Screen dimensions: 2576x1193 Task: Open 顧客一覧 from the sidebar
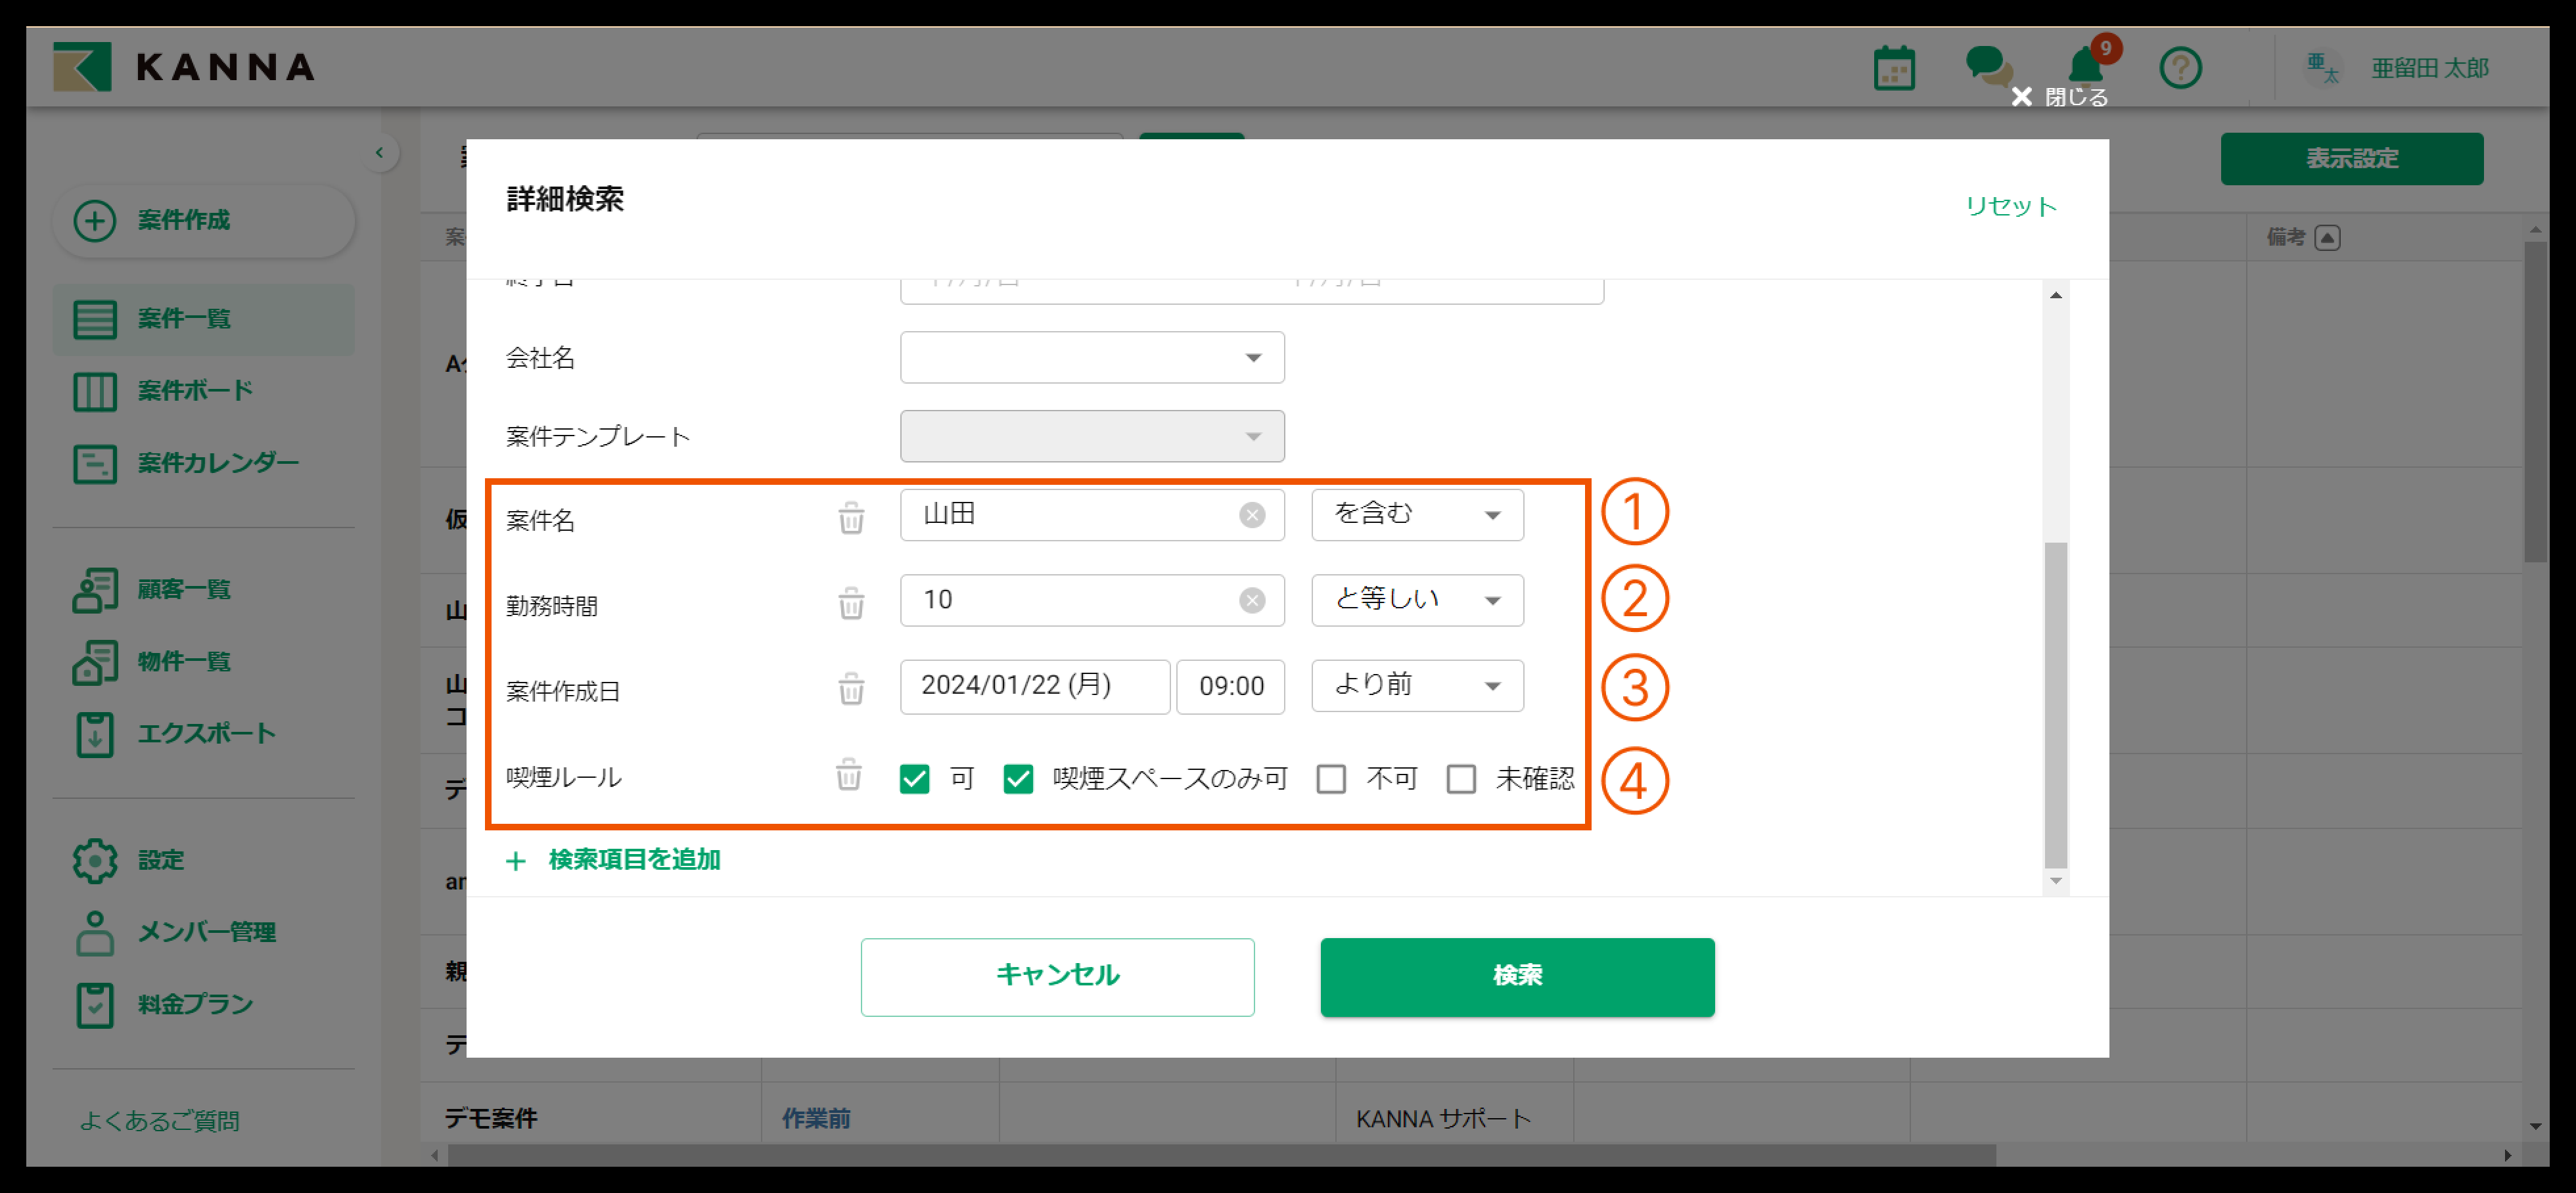184,589
